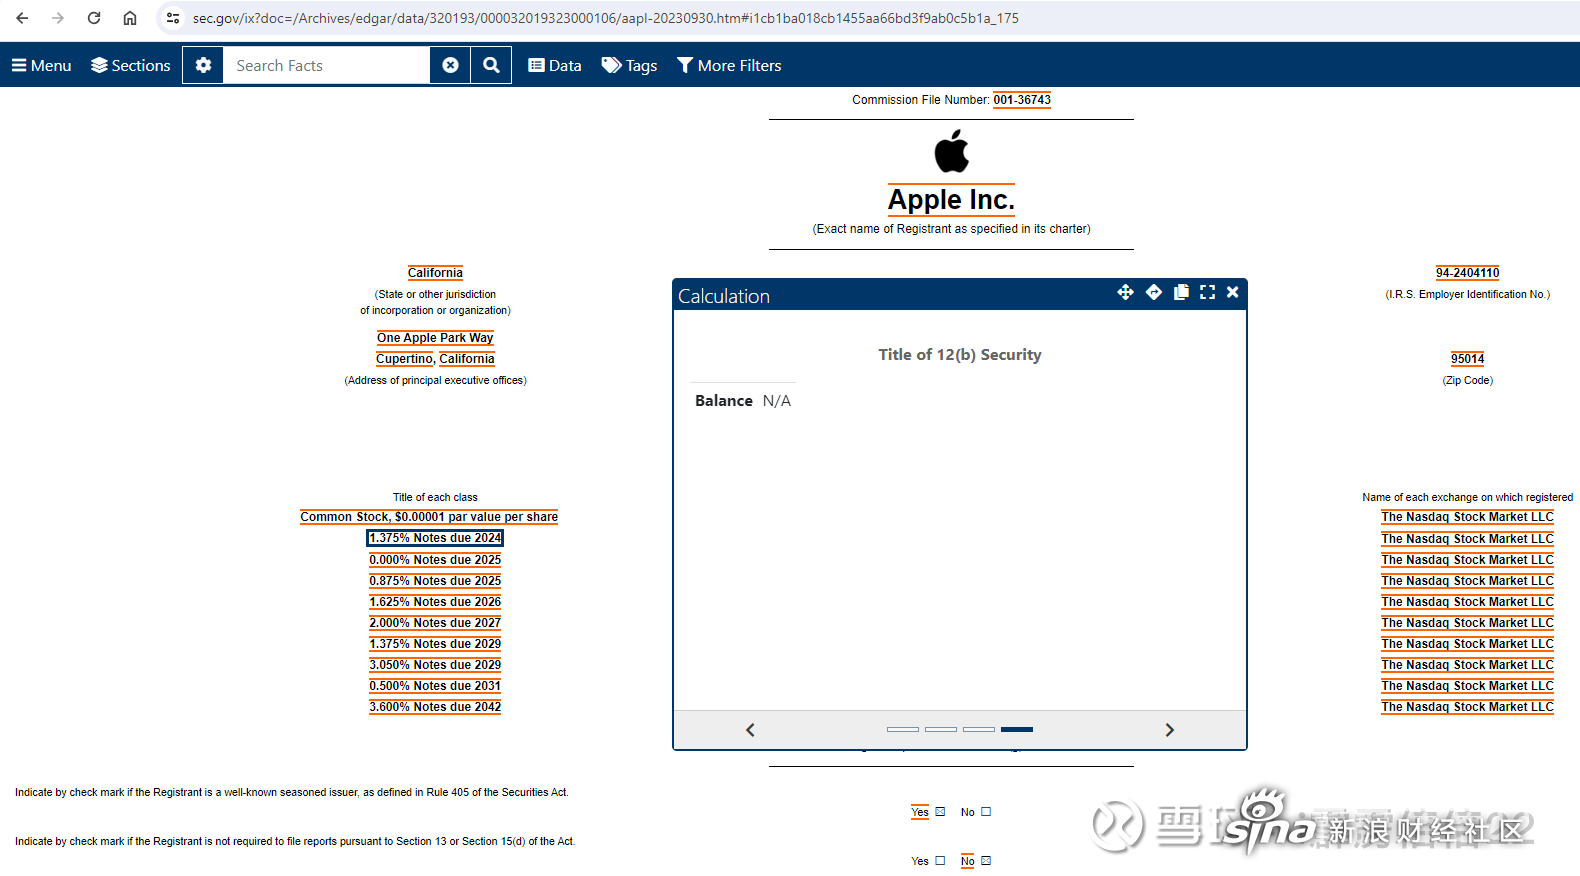Image resolution: width=1580 pixels, height=876 pixels.
Task: Go to previous slide in Calculation dialog
Action: (750, 730)
